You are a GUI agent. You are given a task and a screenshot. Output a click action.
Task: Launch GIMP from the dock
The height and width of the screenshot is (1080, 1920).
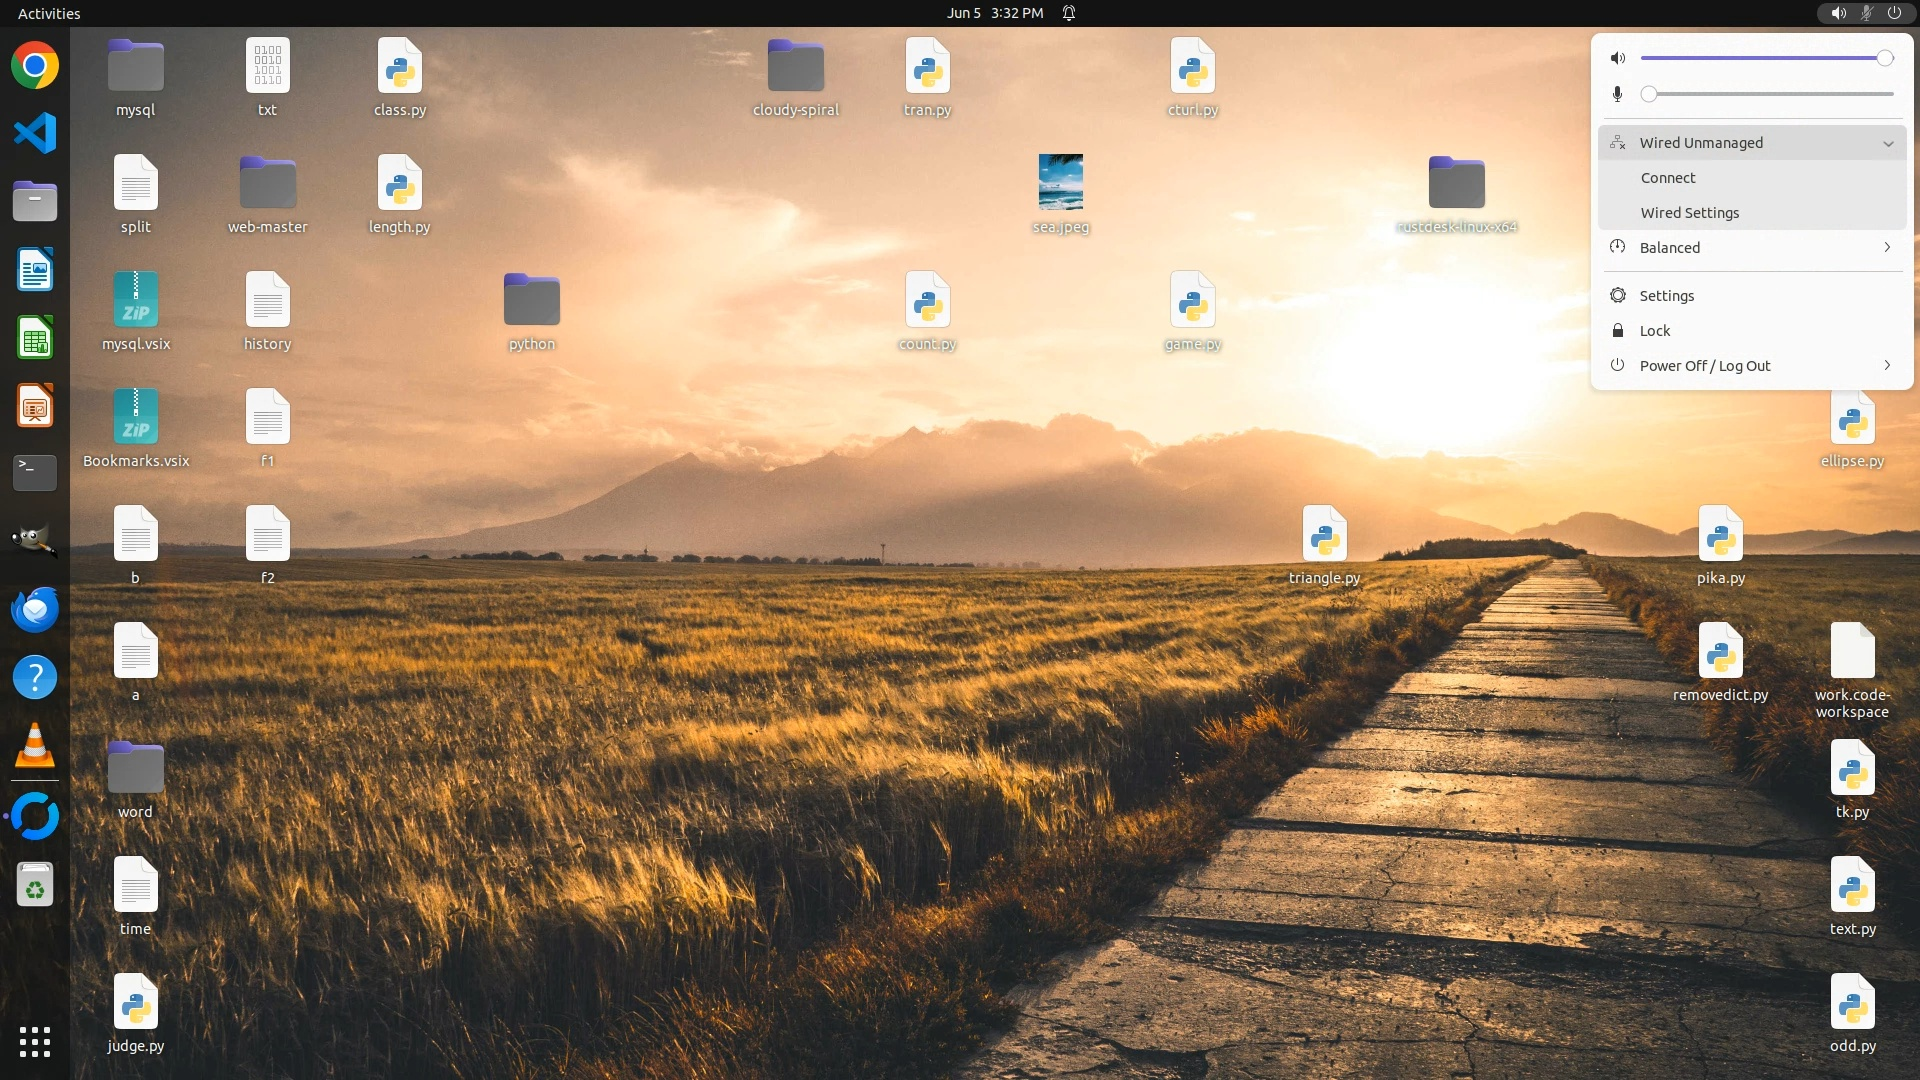(x=35, y=540)
